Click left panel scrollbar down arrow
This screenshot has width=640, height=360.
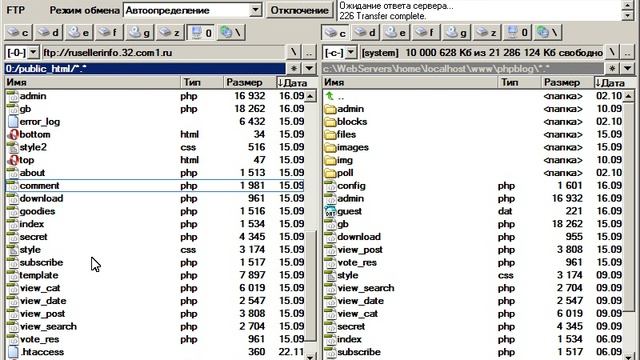click(x=311, y=356)
